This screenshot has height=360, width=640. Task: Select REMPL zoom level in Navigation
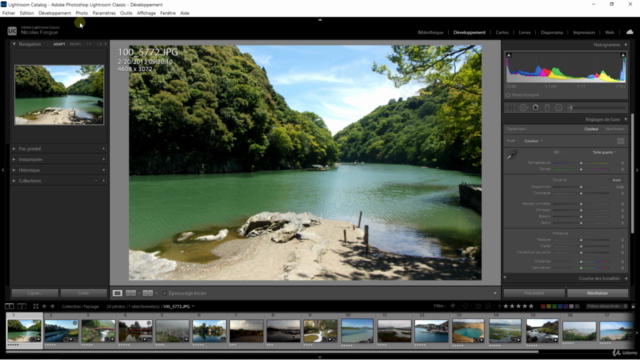[x=76, y=44]
